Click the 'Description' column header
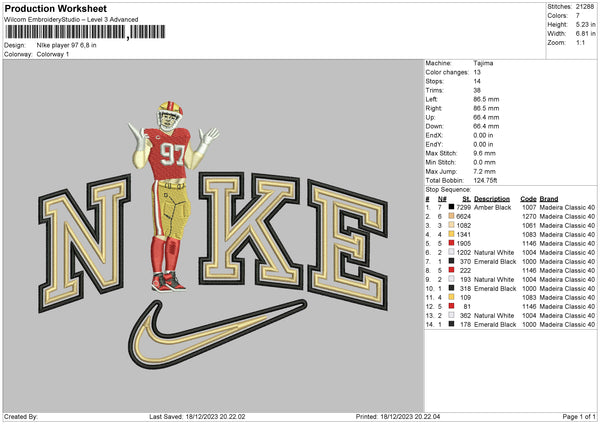 pos(492,199)
